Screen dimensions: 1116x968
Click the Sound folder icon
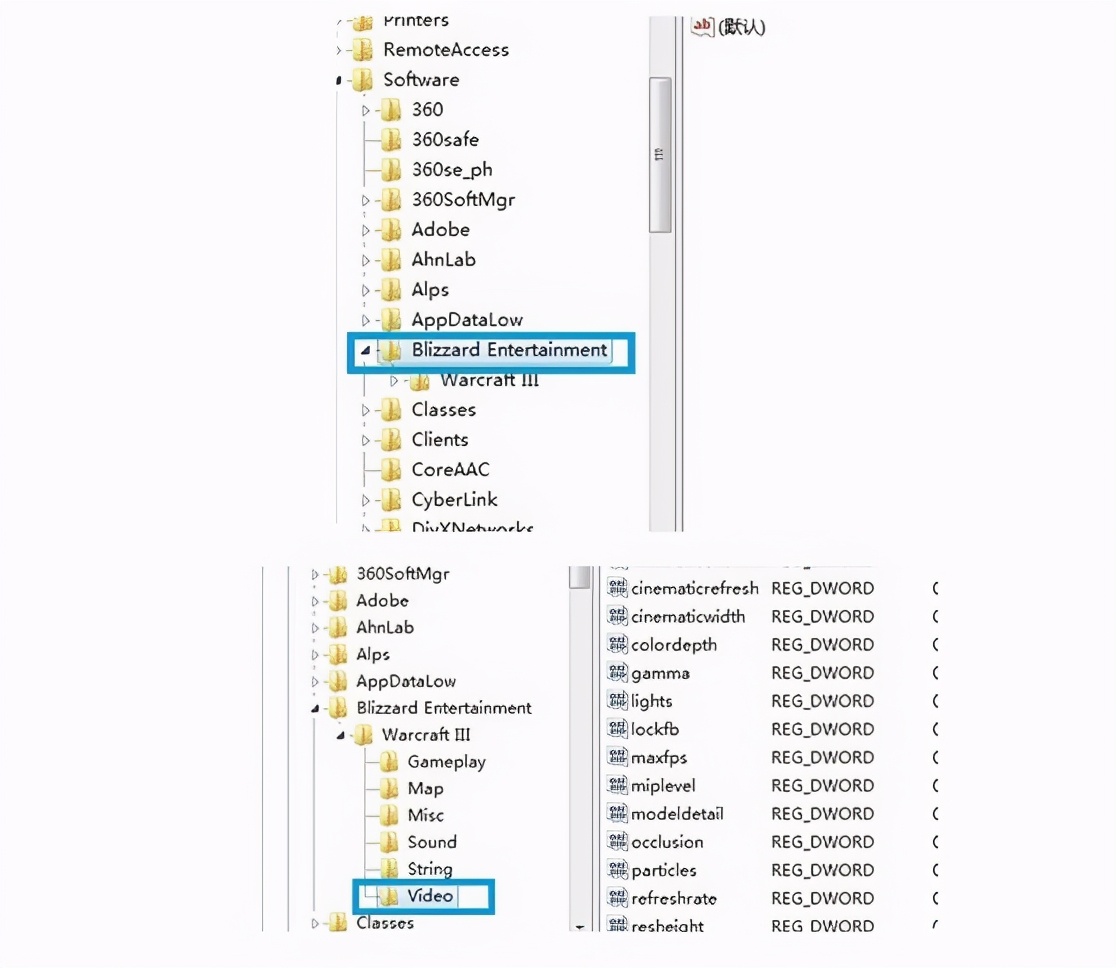pyautogui.click(x=389, y=843)
